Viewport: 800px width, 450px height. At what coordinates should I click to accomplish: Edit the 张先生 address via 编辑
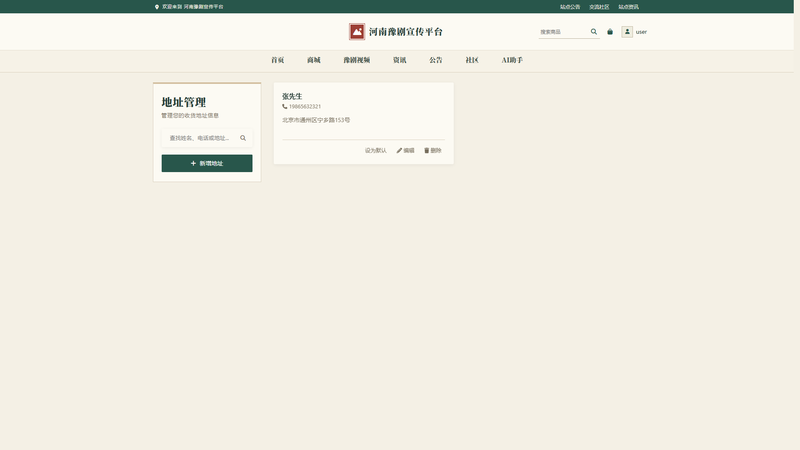[x=406, y=151]
